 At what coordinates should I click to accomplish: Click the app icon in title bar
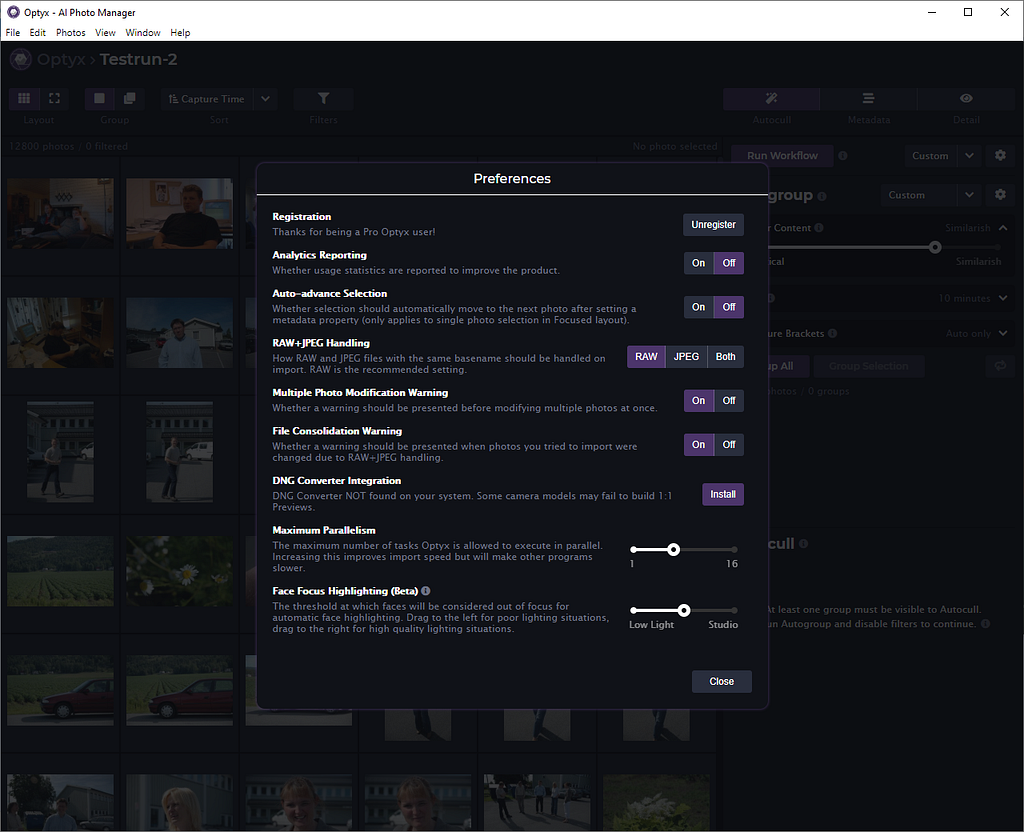(13, 12)
